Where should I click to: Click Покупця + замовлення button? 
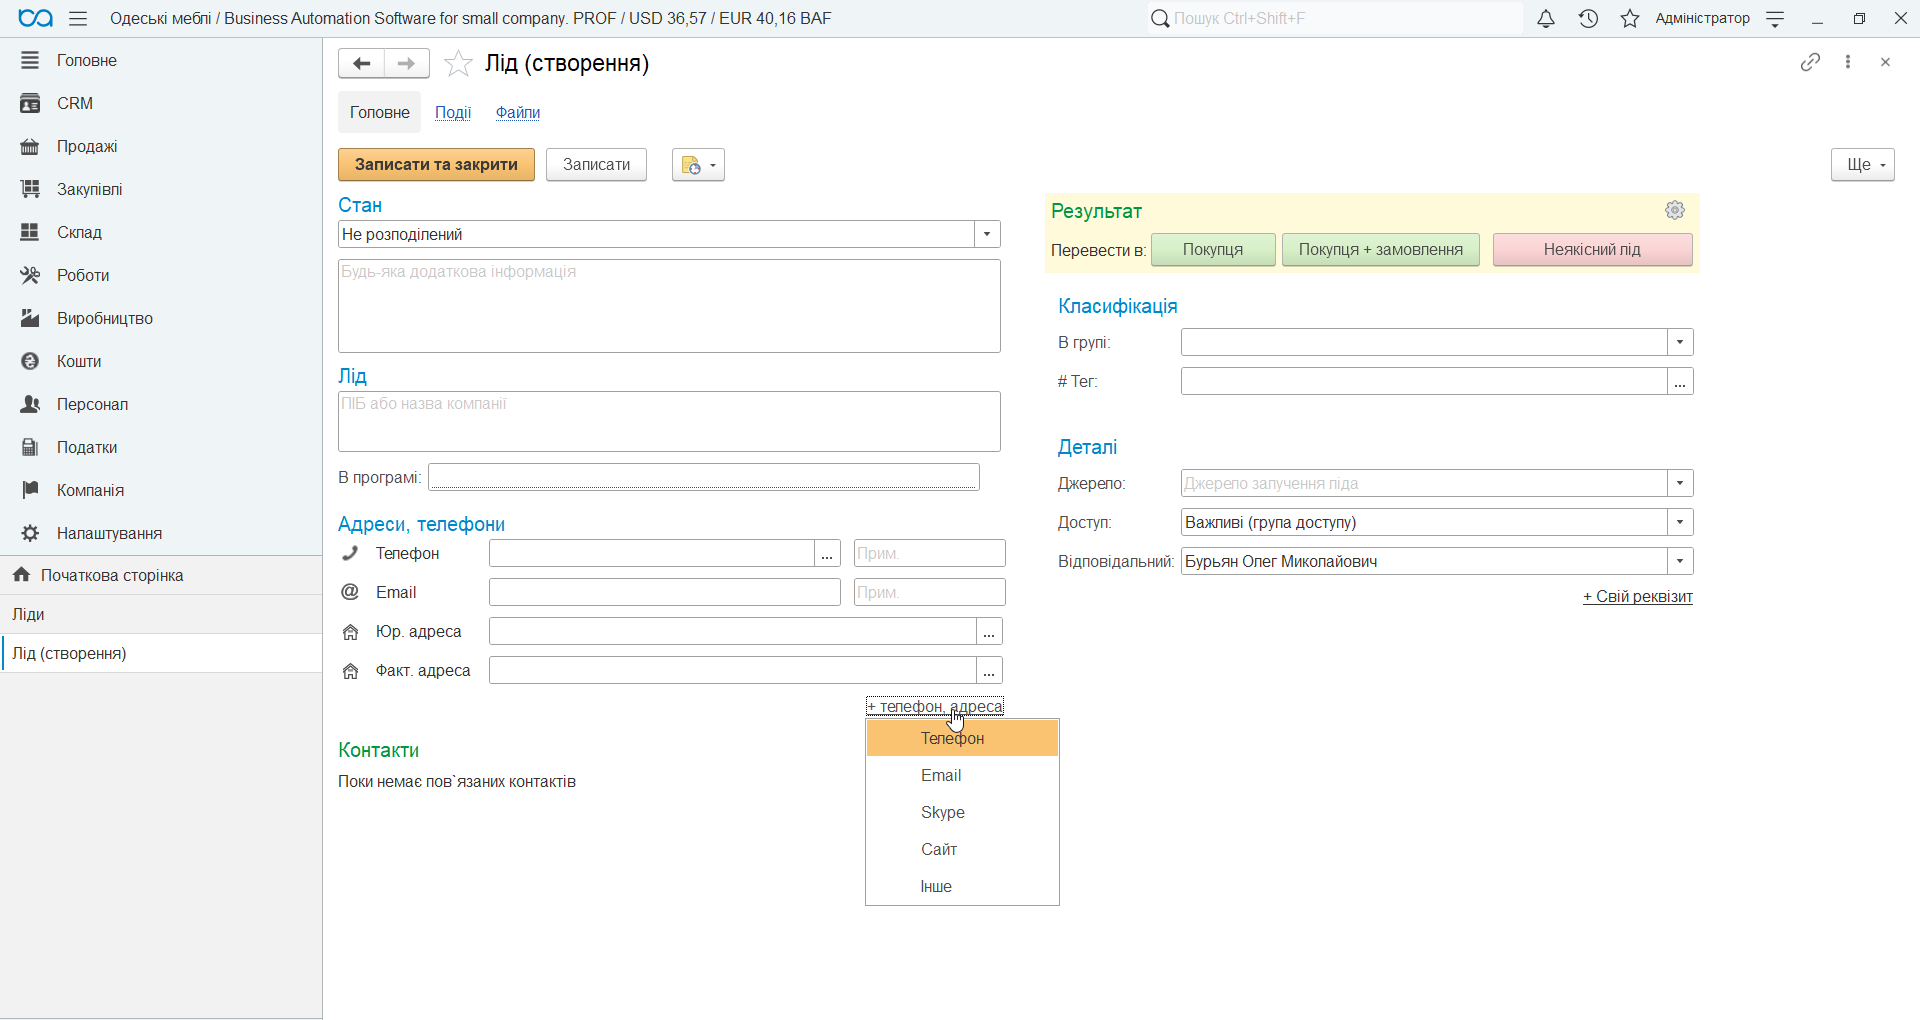coord(1381,250)
